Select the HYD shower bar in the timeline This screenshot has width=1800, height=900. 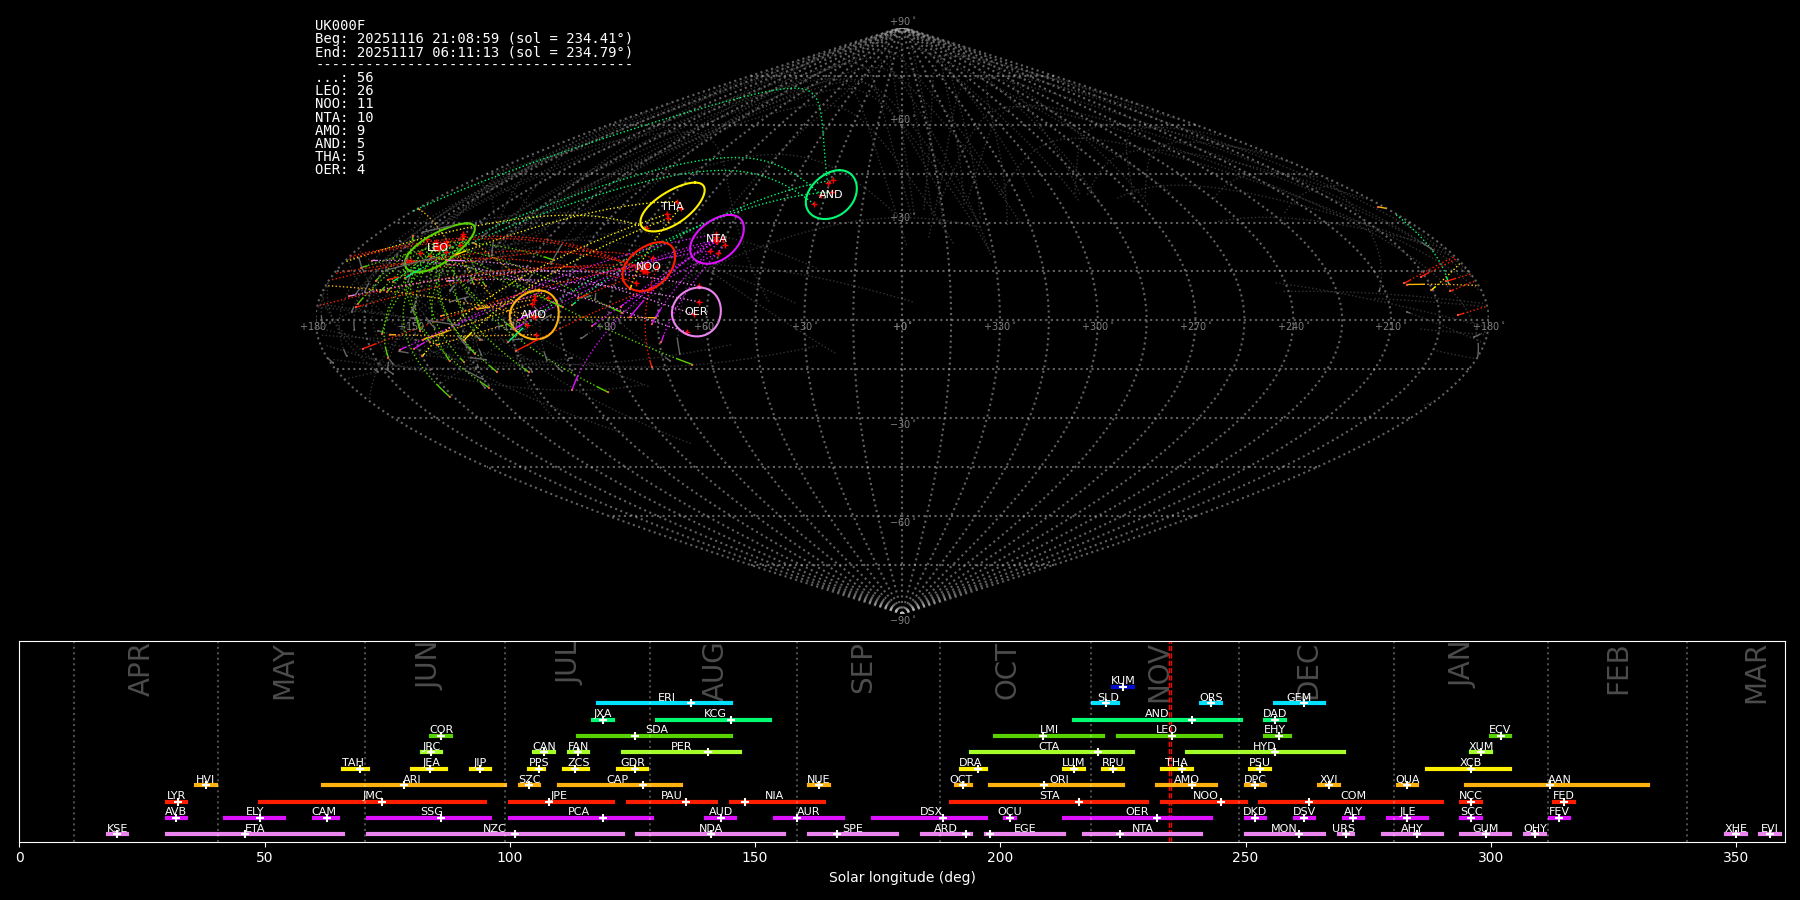point(1265,752)
